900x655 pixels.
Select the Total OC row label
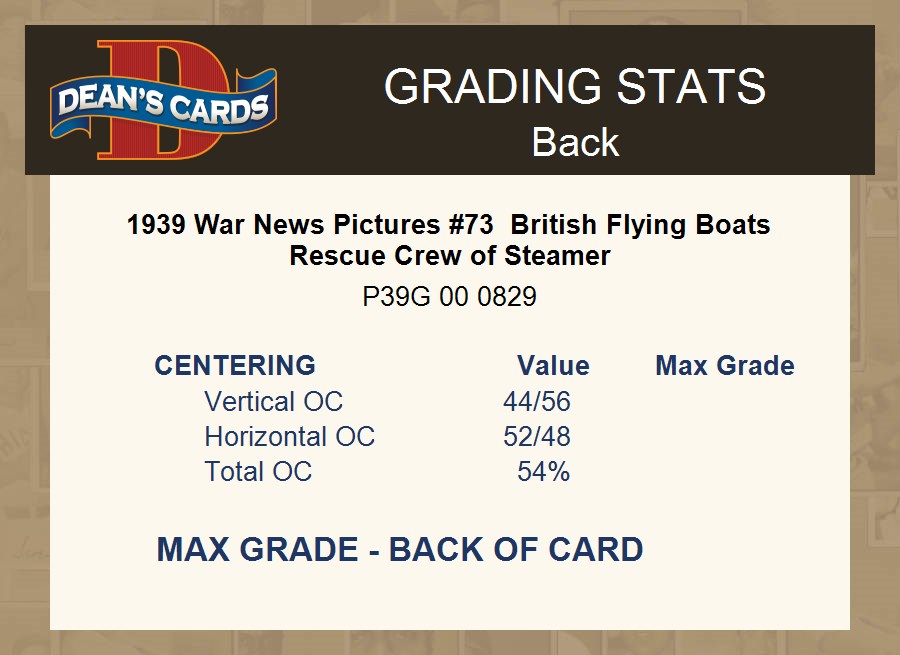(x=258, y=471)
